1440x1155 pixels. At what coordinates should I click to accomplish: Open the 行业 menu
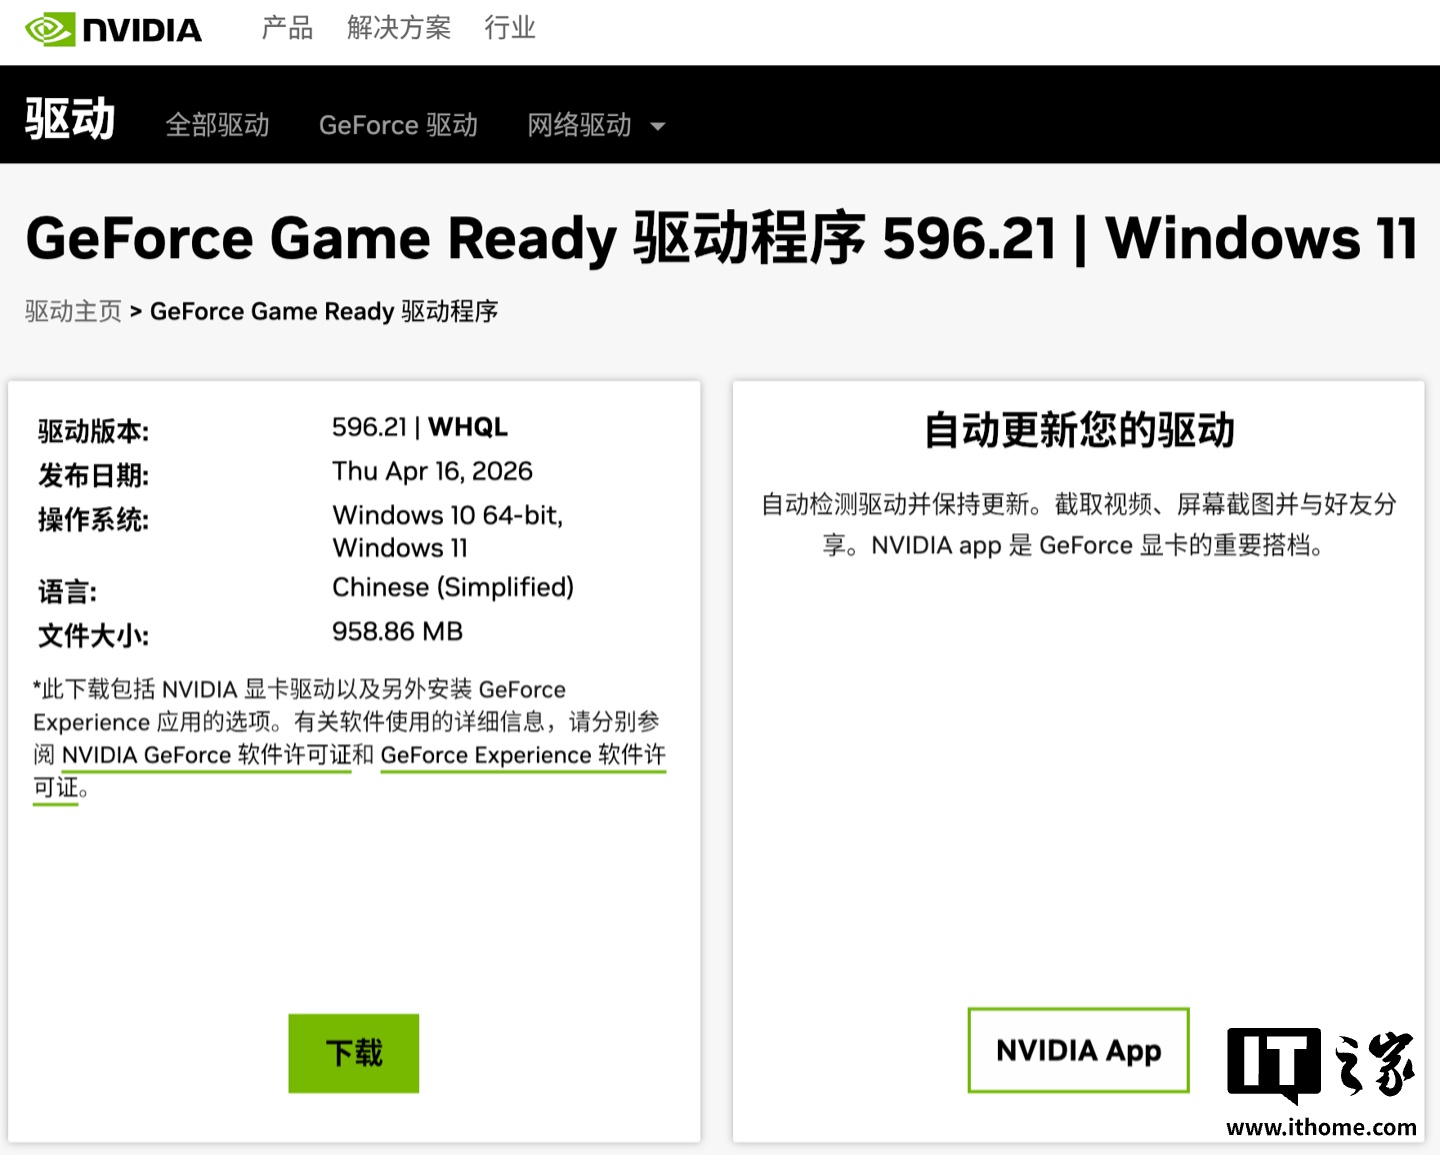(x=510, y=28)
